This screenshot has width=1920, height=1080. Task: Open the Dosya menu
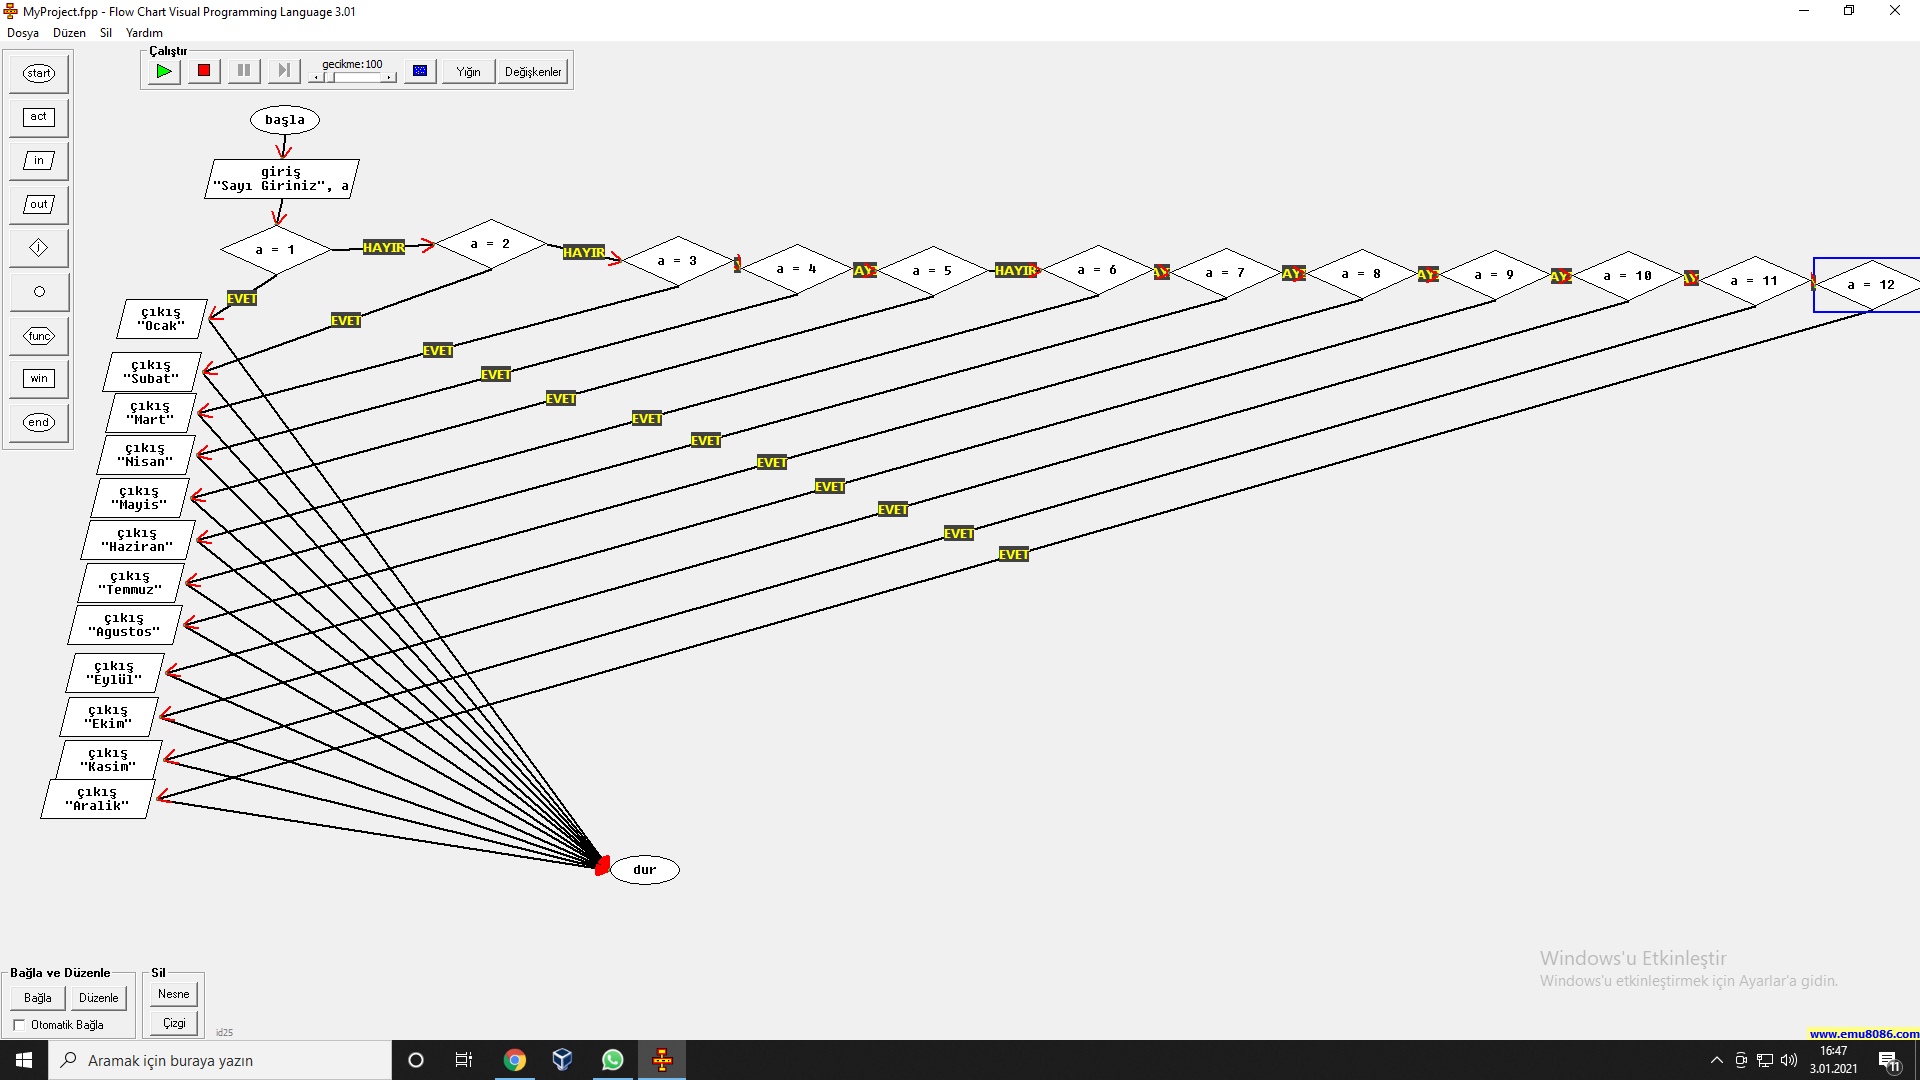click(x=23, y=33)
